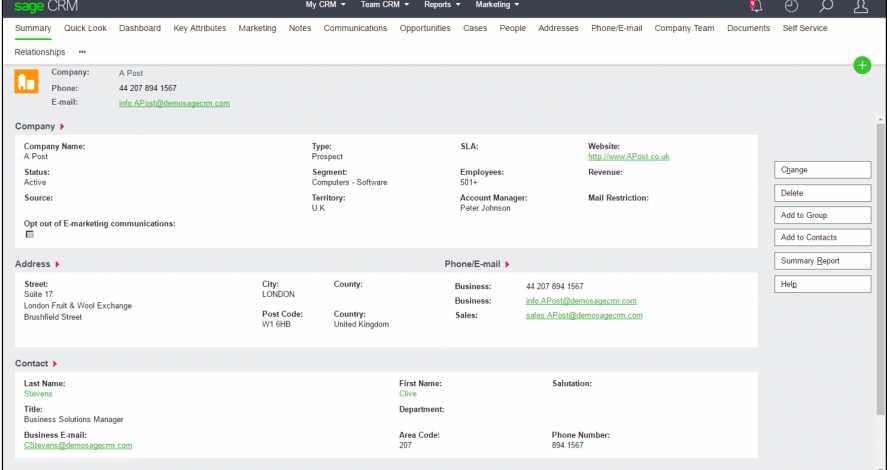
Task: Click the green plus New button
Action: tap(862, 65)
